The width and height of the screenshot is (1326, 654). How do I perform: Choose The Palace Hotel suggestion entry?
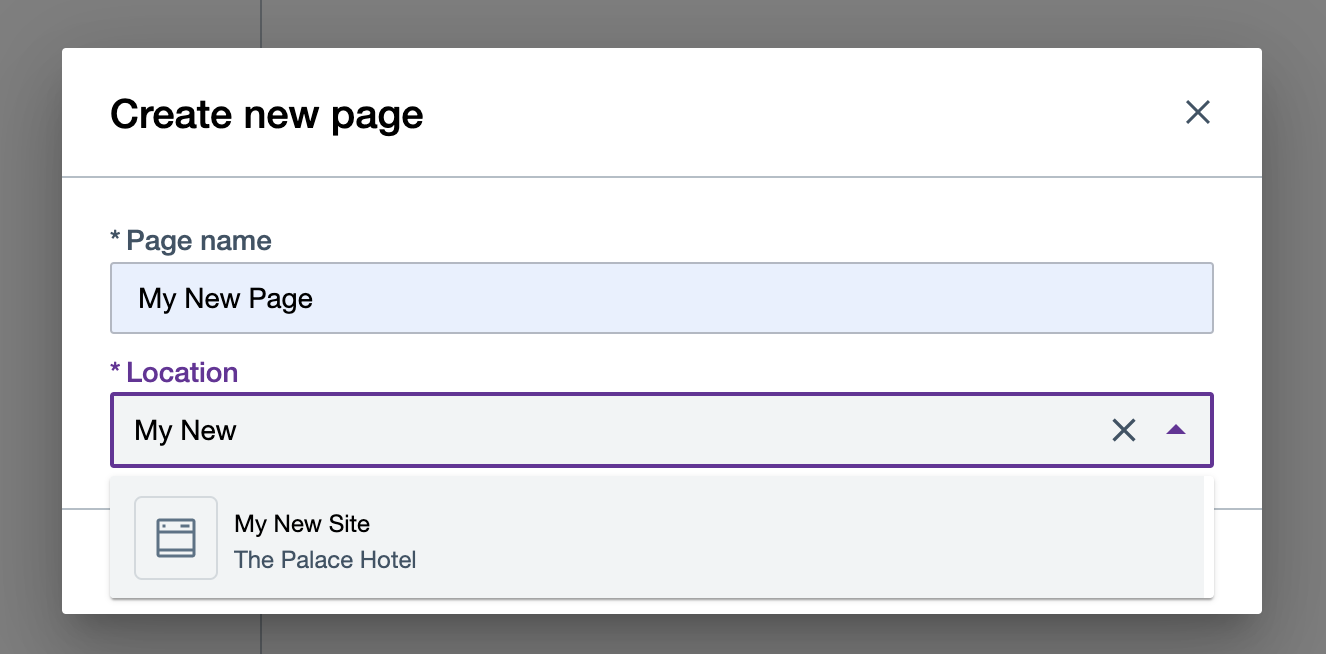325,560
